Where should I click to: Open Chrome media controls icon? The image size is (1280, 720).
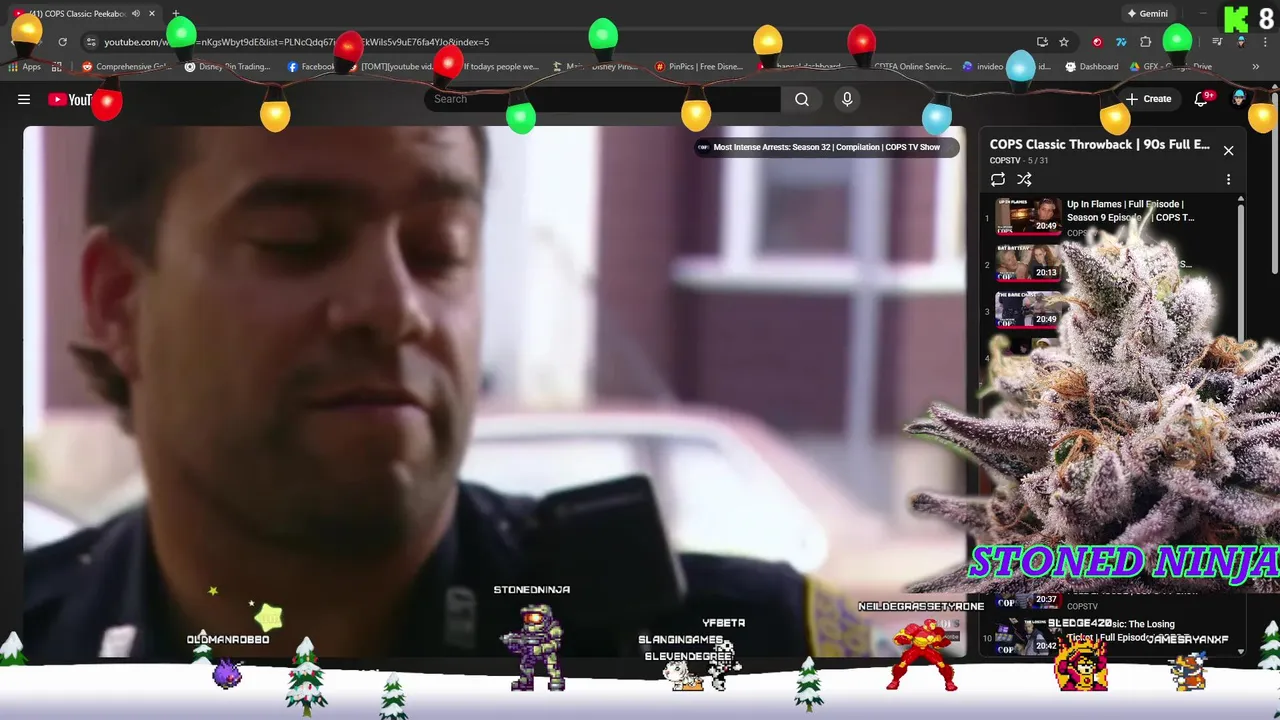point(1217,42)
